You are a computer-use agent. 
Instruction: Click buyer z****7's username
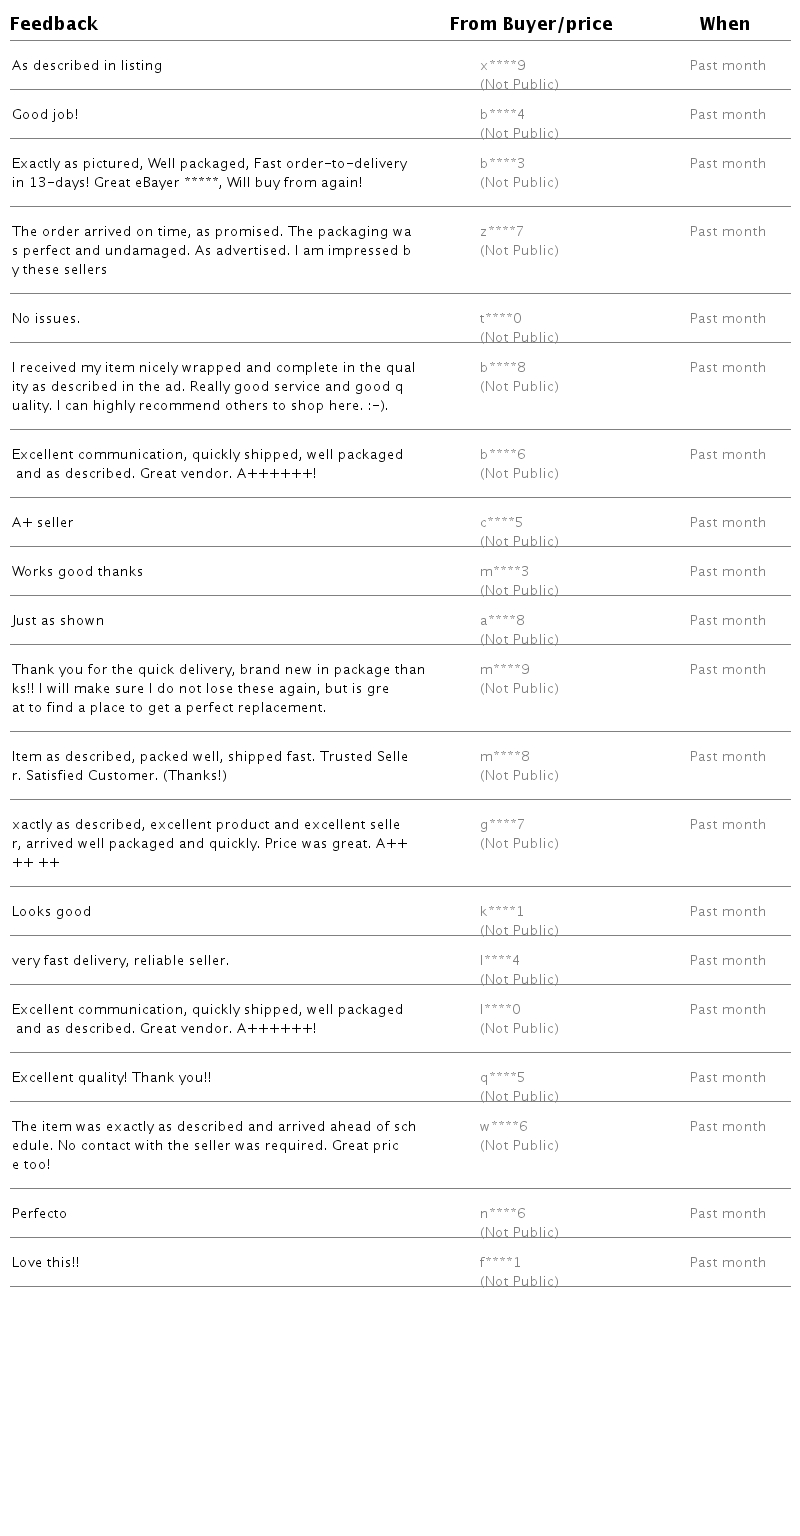(x=502, y=232)
